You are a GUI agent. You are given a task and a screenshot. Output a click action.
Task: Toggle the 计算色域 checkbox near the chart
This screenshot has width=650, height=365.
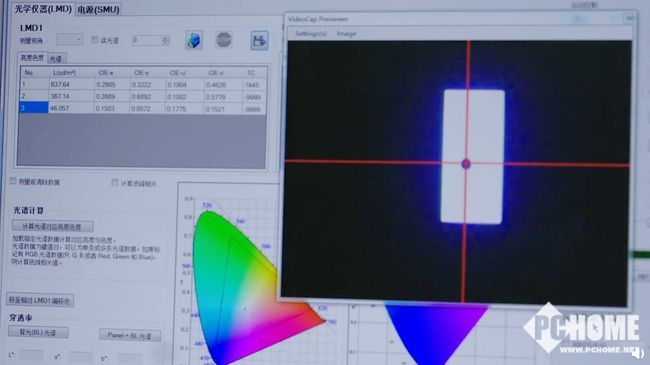[x=115, y=182]
